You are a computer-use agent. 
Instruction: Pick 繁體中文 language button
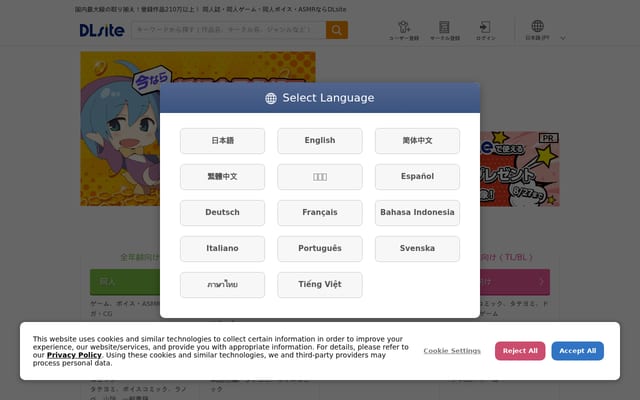tap(222, 177)
